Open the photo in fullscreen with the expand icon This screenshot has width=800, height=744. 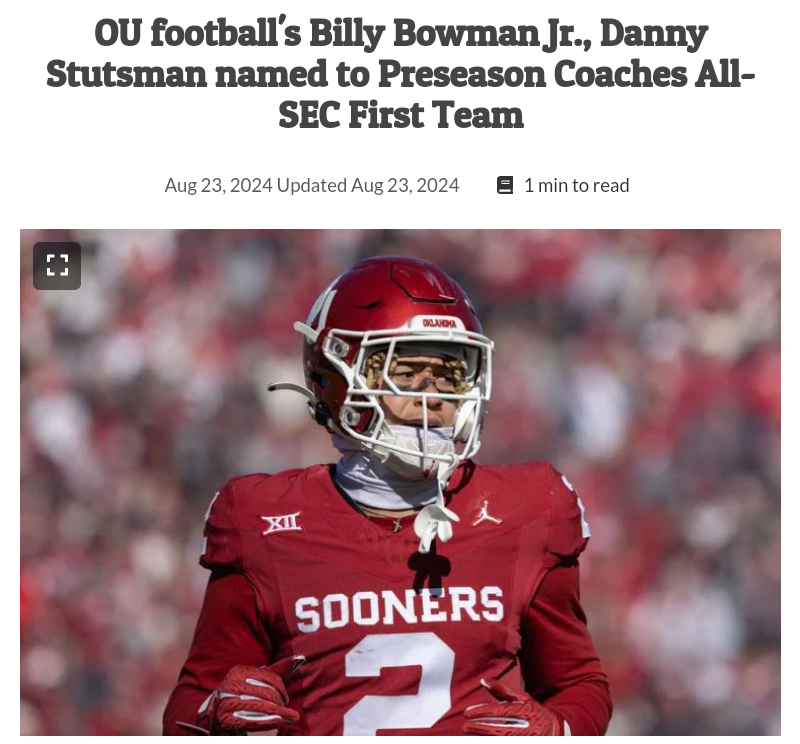click(x=57, y=265)
